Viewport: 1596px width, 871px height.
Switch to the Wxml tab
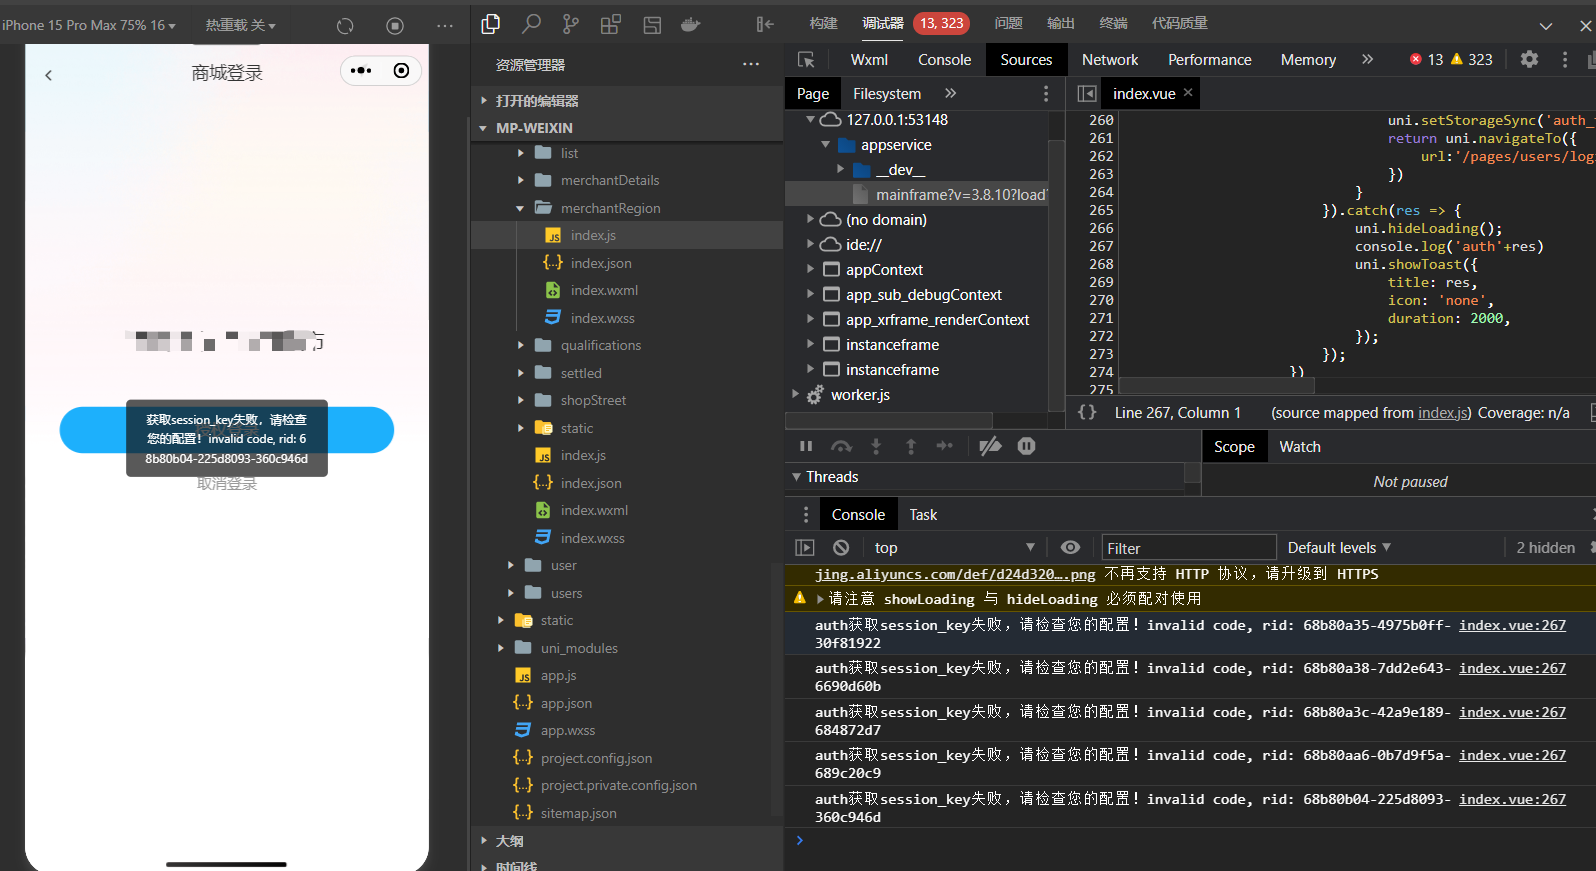click(869, 60)
